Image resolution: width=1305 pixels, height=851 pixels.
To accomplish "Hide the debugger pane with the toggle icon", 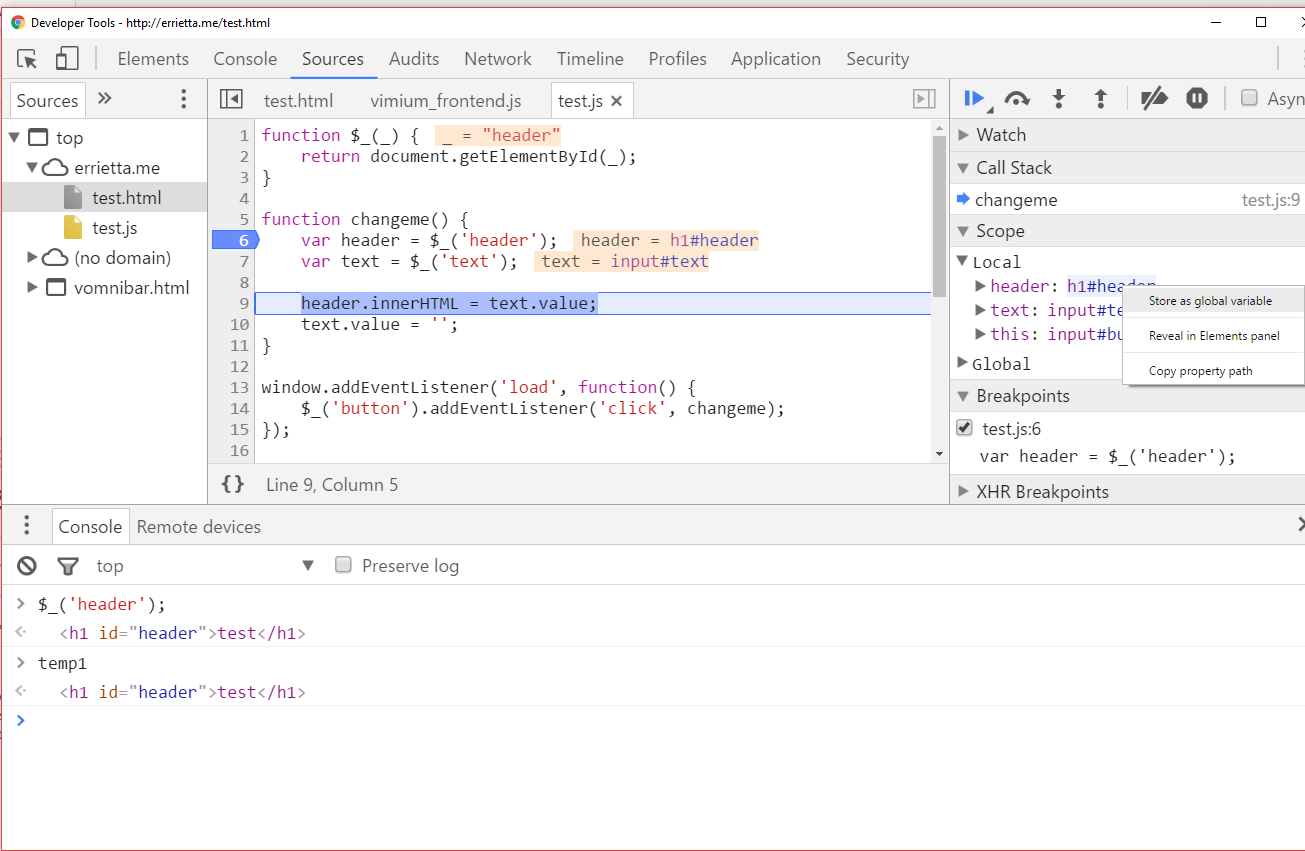I will click(924, 99).
